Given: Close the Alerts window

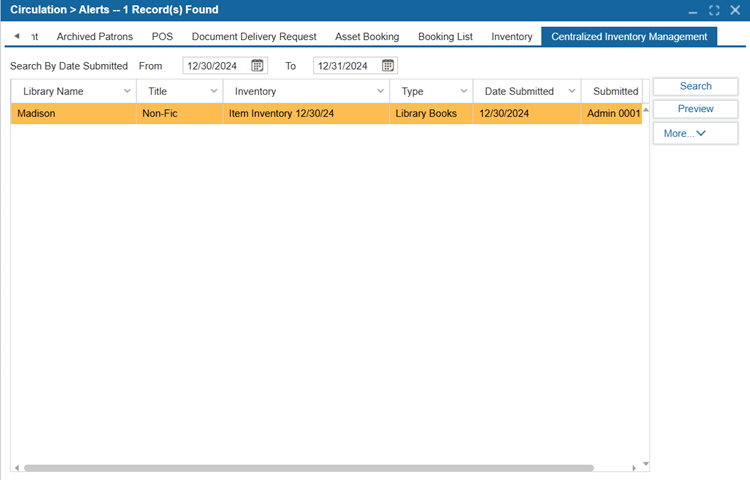Looking at the screenshot, I should [x=735, y=10].
